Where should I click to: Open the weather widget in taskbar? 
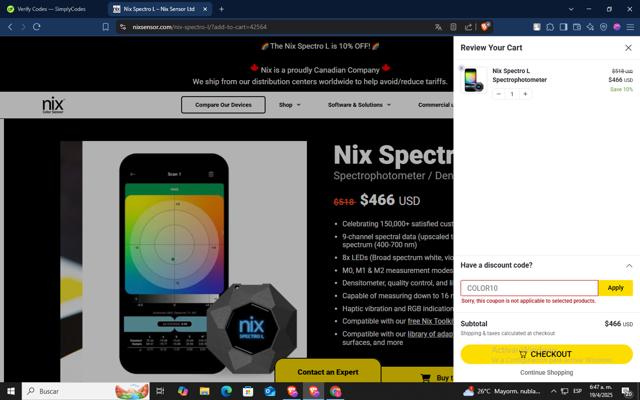(504, 391)
